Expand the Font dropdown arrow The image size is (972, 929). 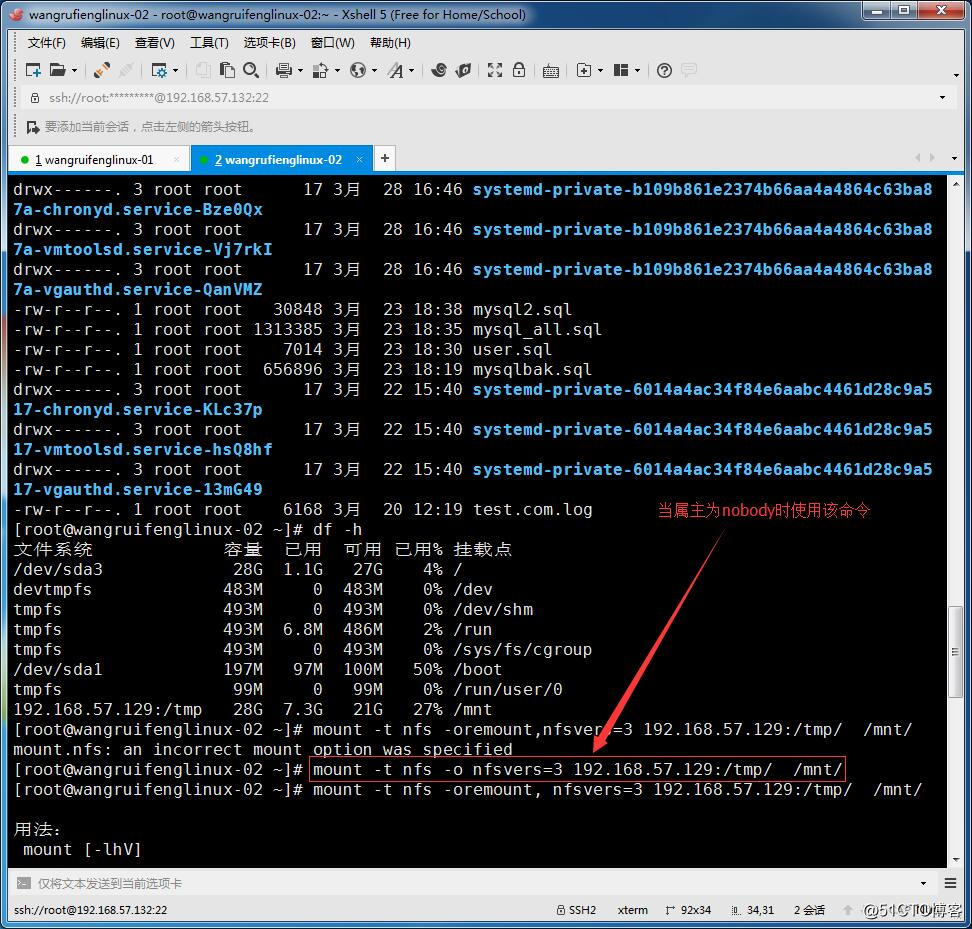coord(412,71)
